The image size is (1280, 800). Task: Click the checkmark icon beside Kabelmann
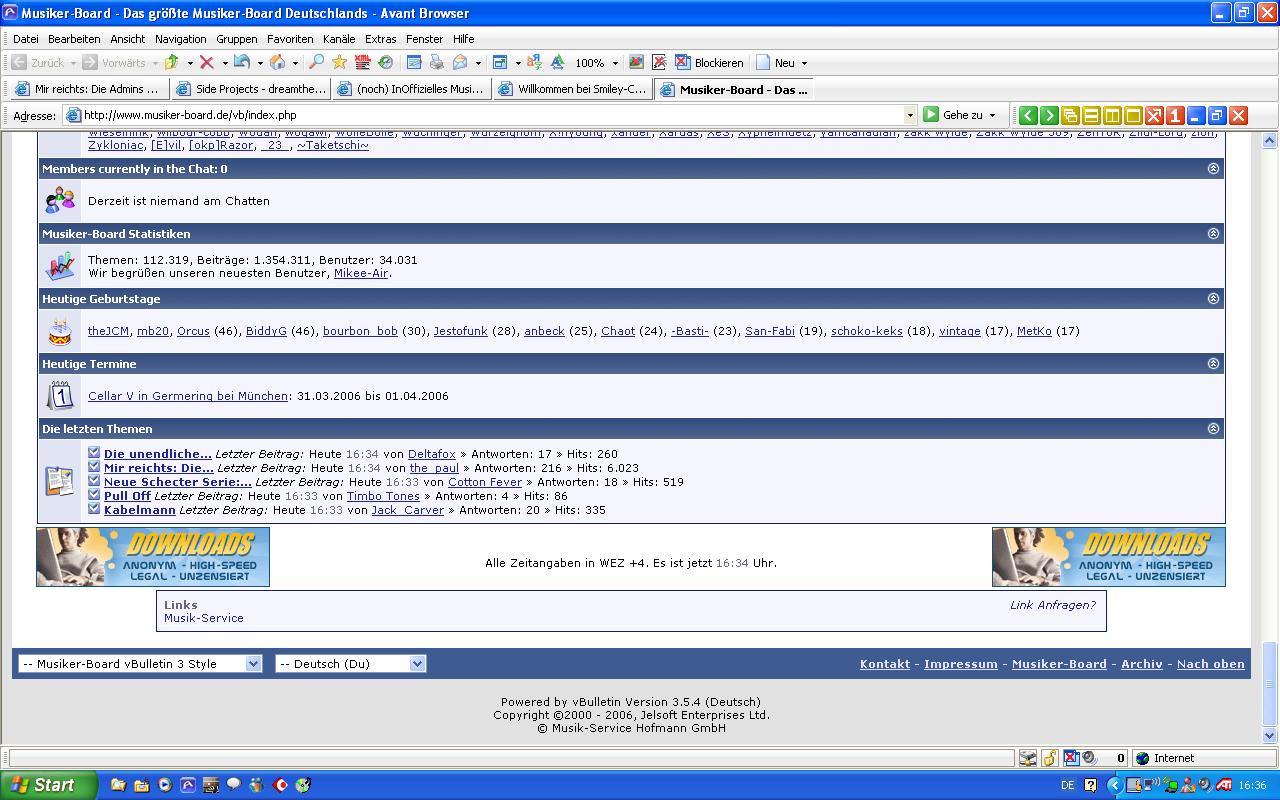point(94,509)
